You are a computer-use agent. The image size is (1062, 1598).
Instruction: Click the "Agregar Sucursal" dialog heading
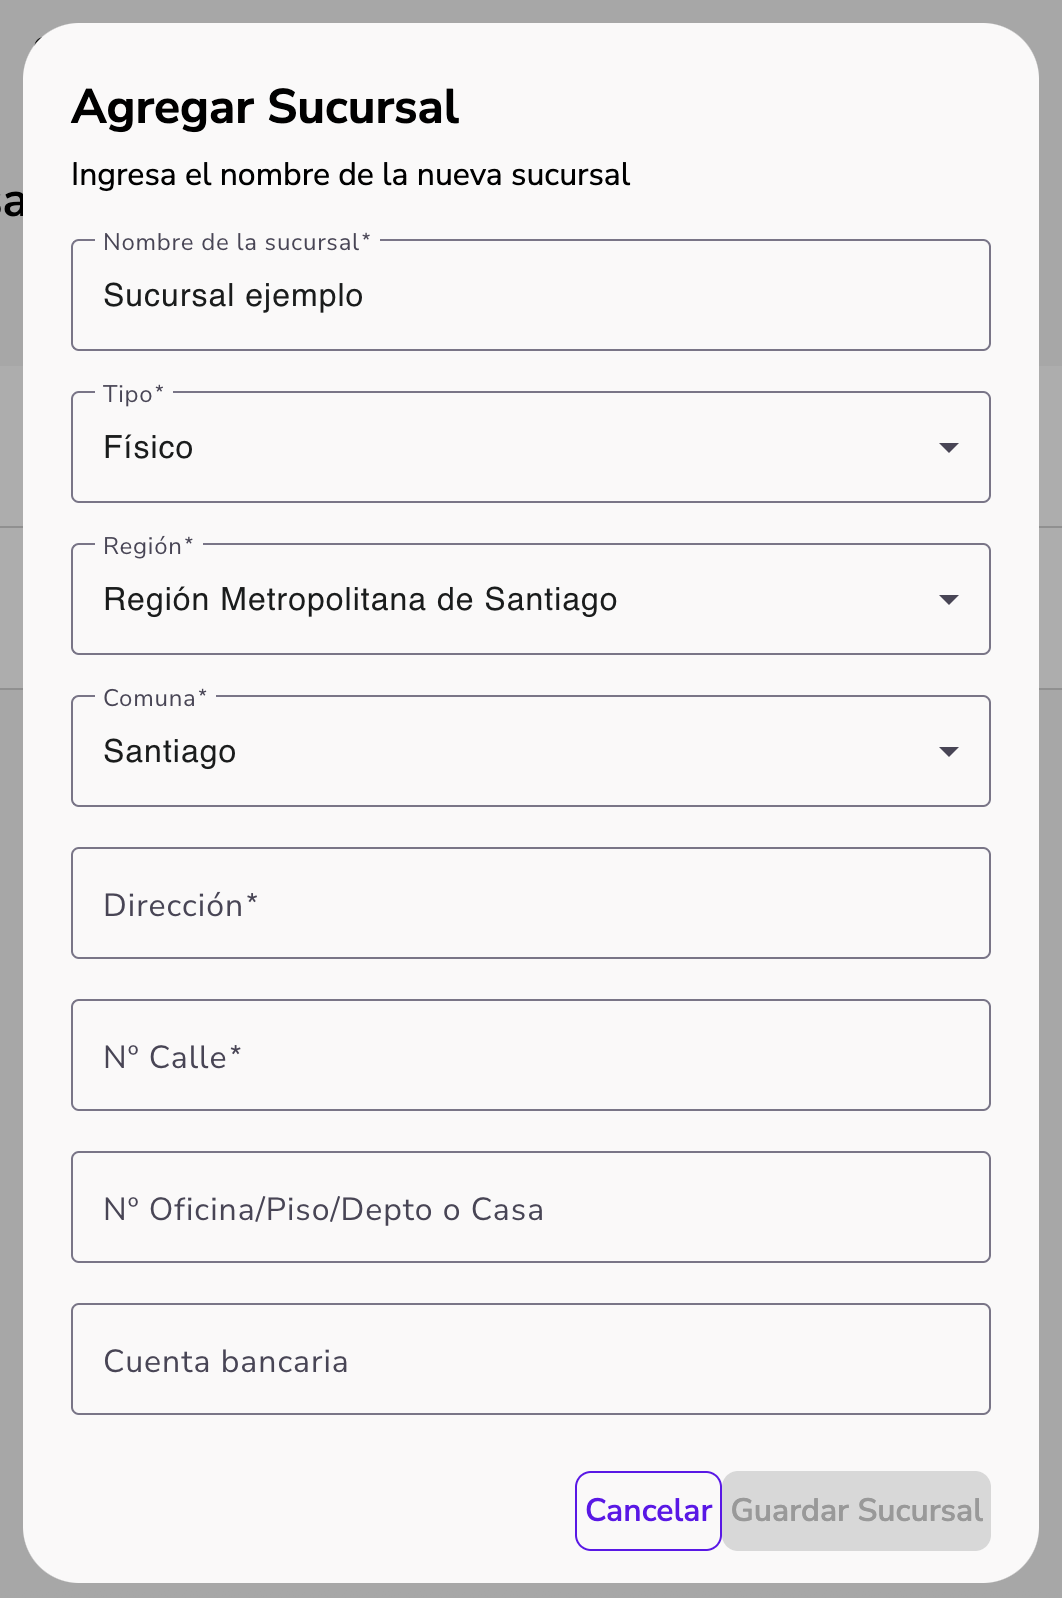coord(265,107)
